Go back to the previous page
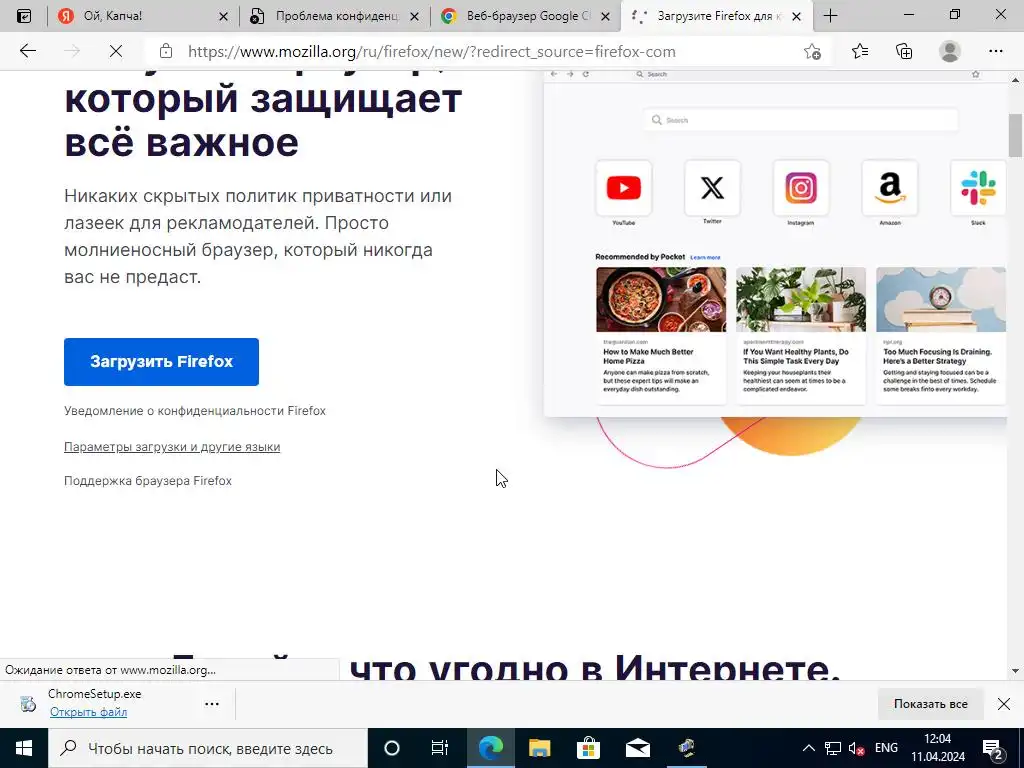The height and width of the screenshot is (768, 1024). click(27, 51)
